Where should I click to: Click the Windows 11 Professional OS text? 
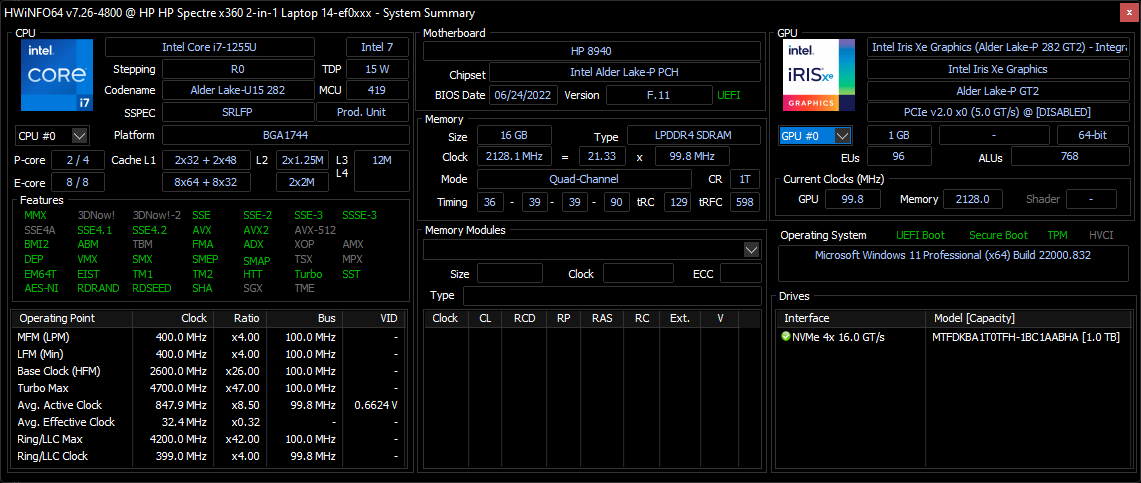[x=953, y=255]
